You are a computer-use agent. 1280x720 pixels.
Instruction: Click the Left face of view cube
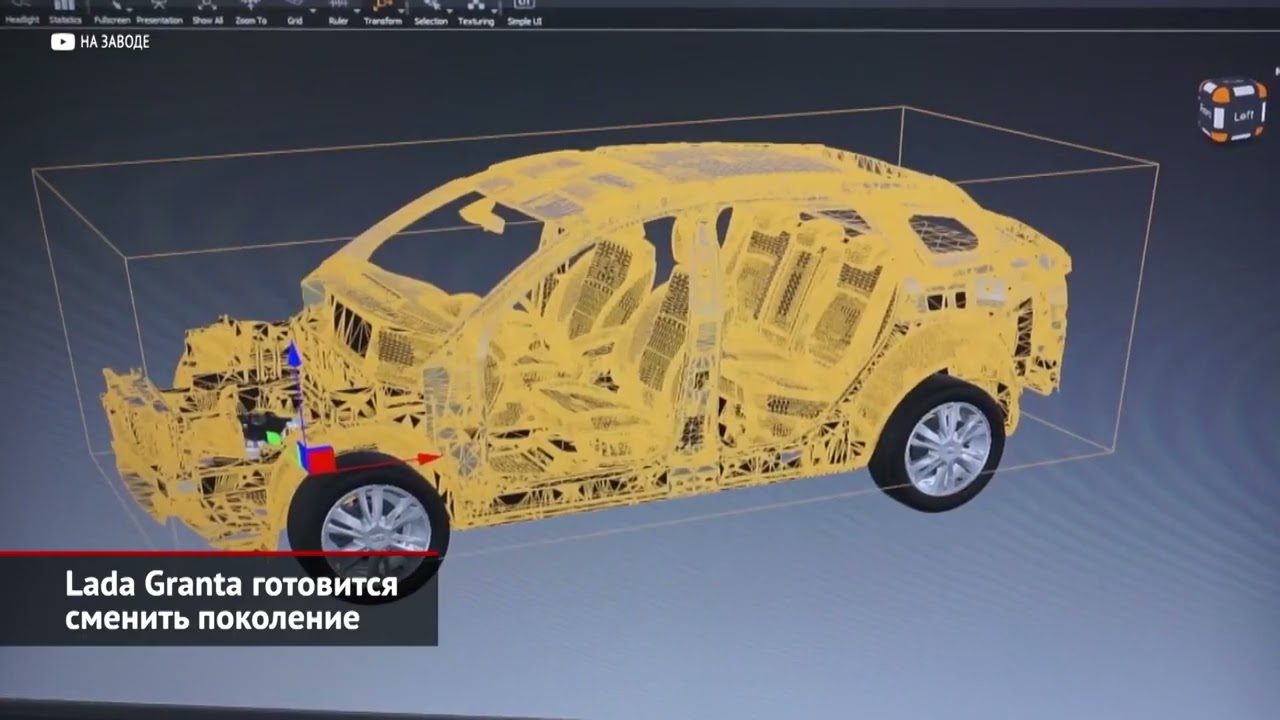point(1243,115)
